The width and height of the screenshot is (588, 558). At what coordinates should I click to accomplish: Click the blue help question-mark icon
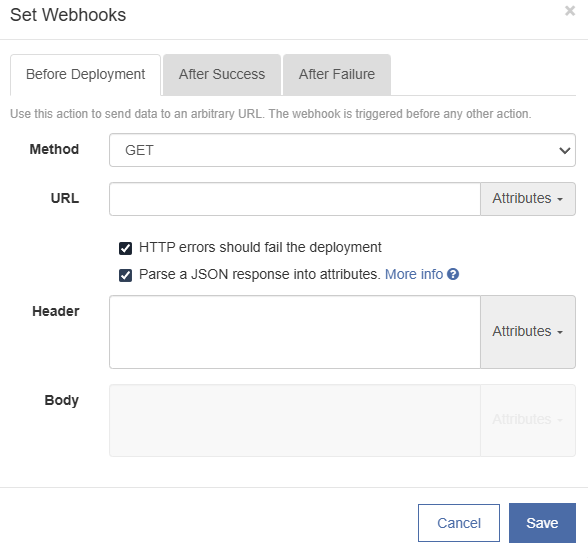453,274
